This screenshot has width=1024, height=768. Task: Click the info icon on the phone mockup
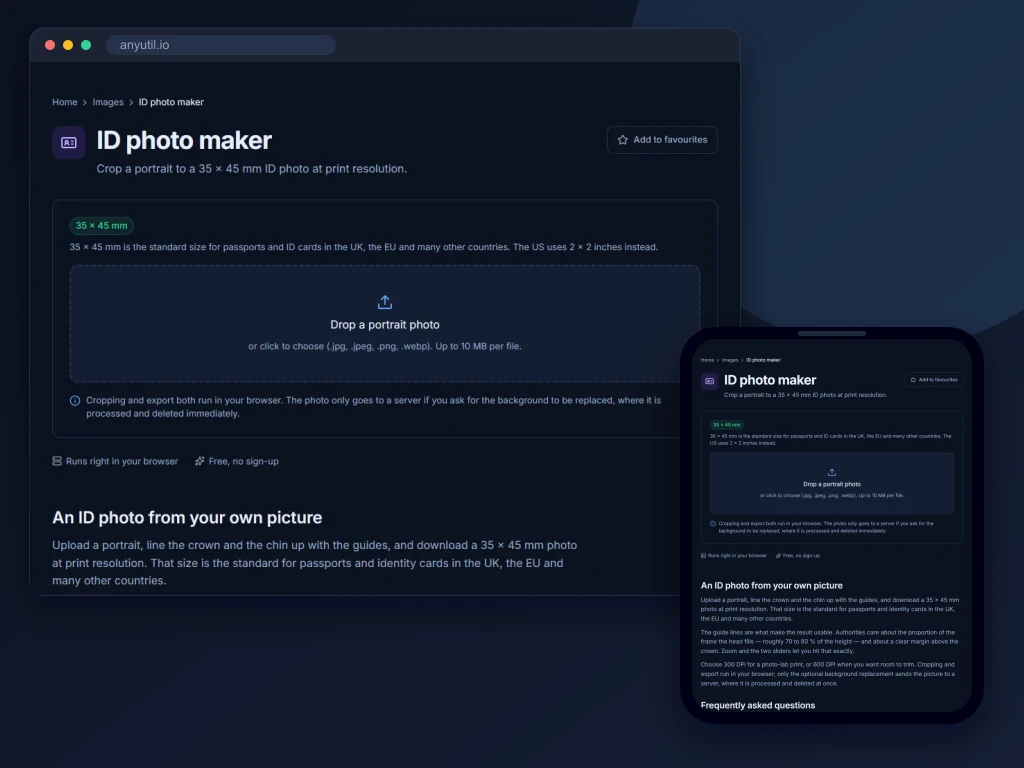(x=712, y=524)
